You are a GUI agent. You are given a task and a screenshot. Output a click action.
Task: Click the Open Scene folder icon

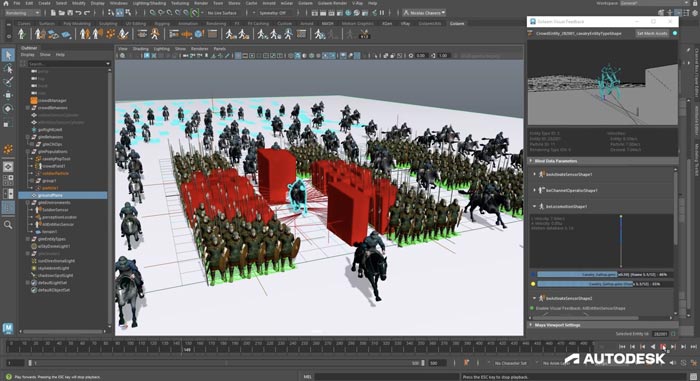[x=62, y=13]
